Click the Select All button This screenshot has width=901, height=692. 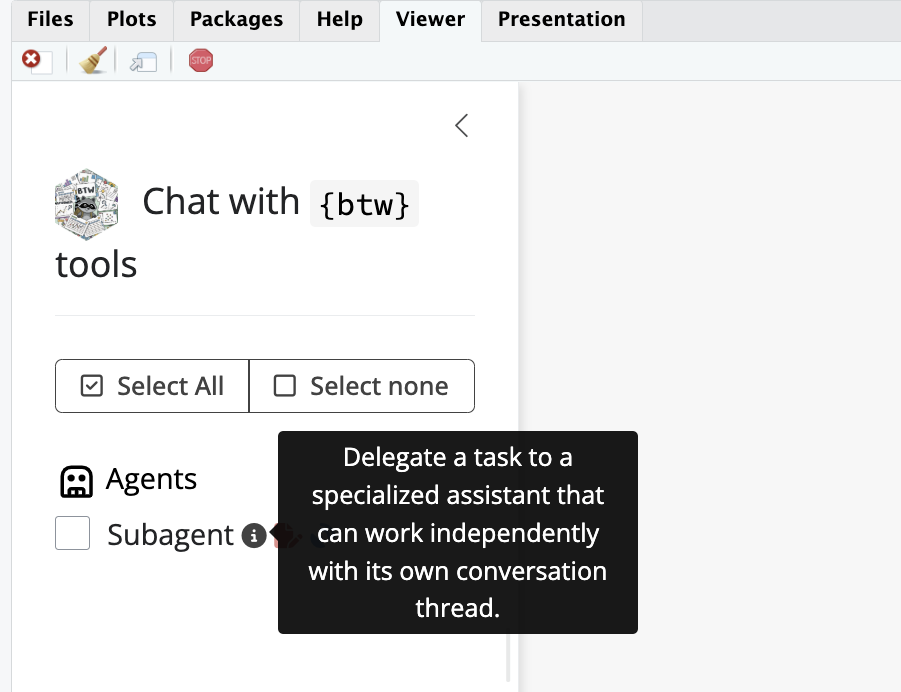coord(152,386)
